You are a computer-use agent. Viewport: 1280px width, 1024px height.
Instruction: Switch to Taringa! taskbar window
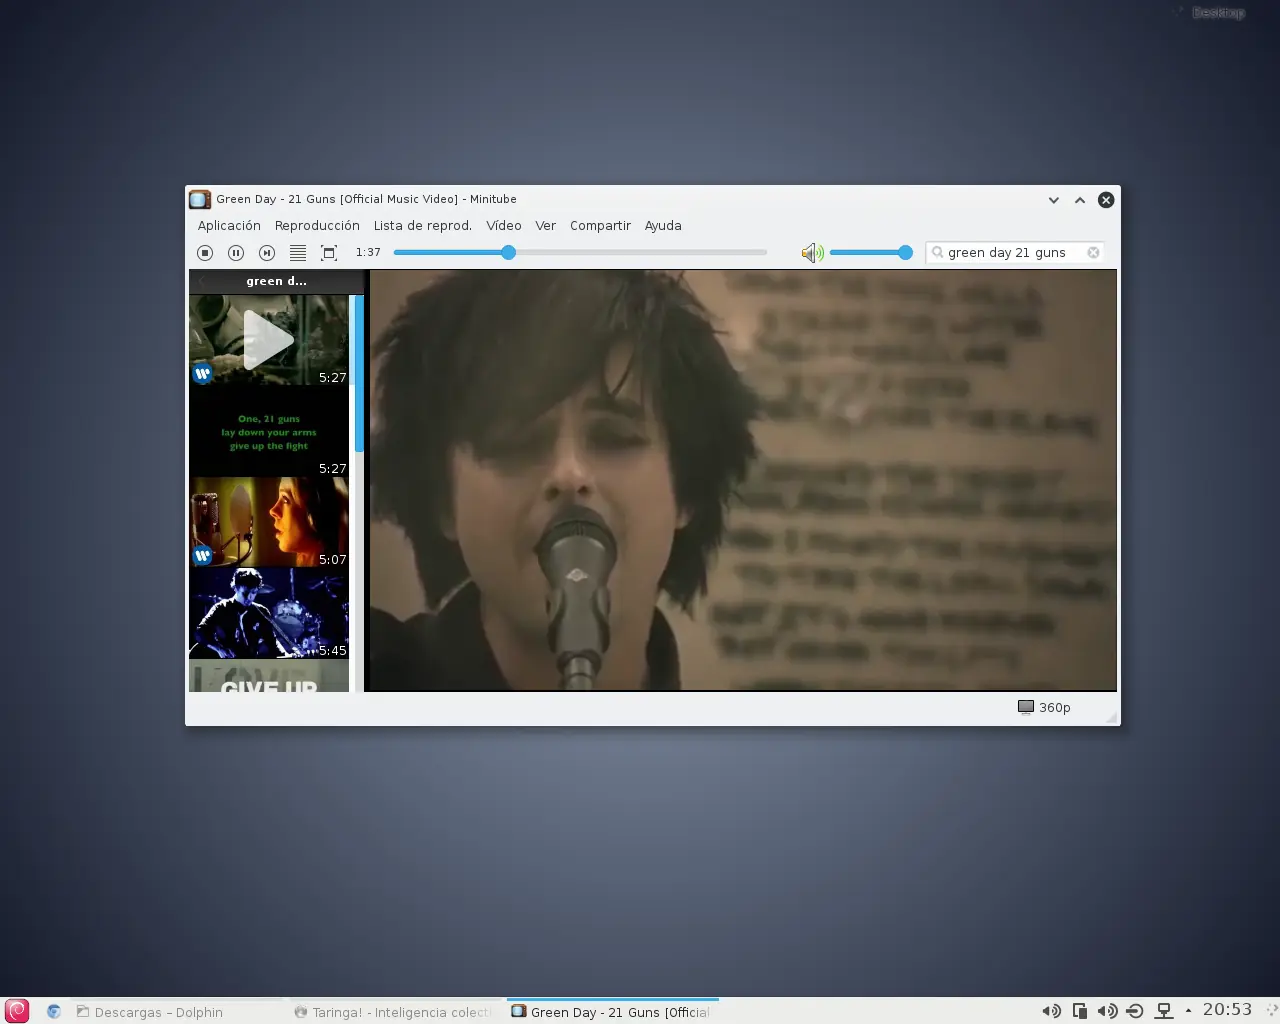tap(394, 1012)
